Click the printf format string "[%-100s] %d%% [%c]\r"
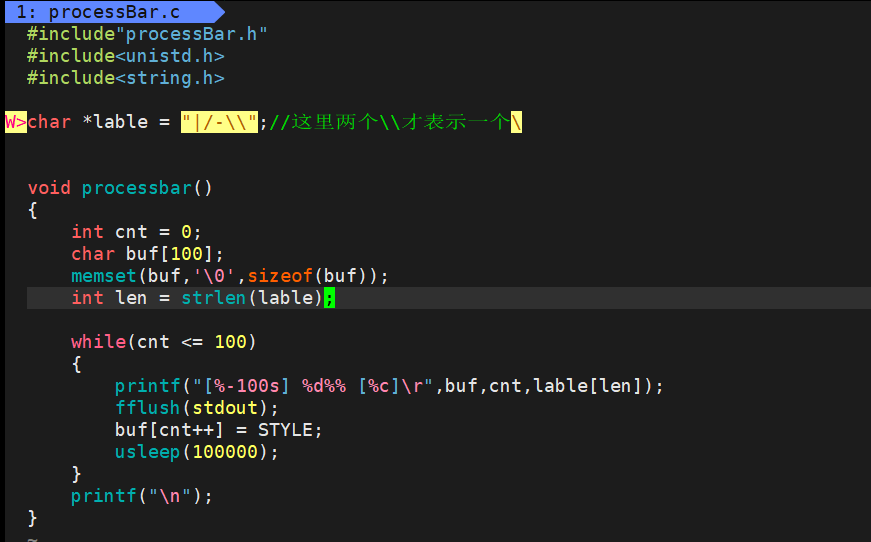 313,386
